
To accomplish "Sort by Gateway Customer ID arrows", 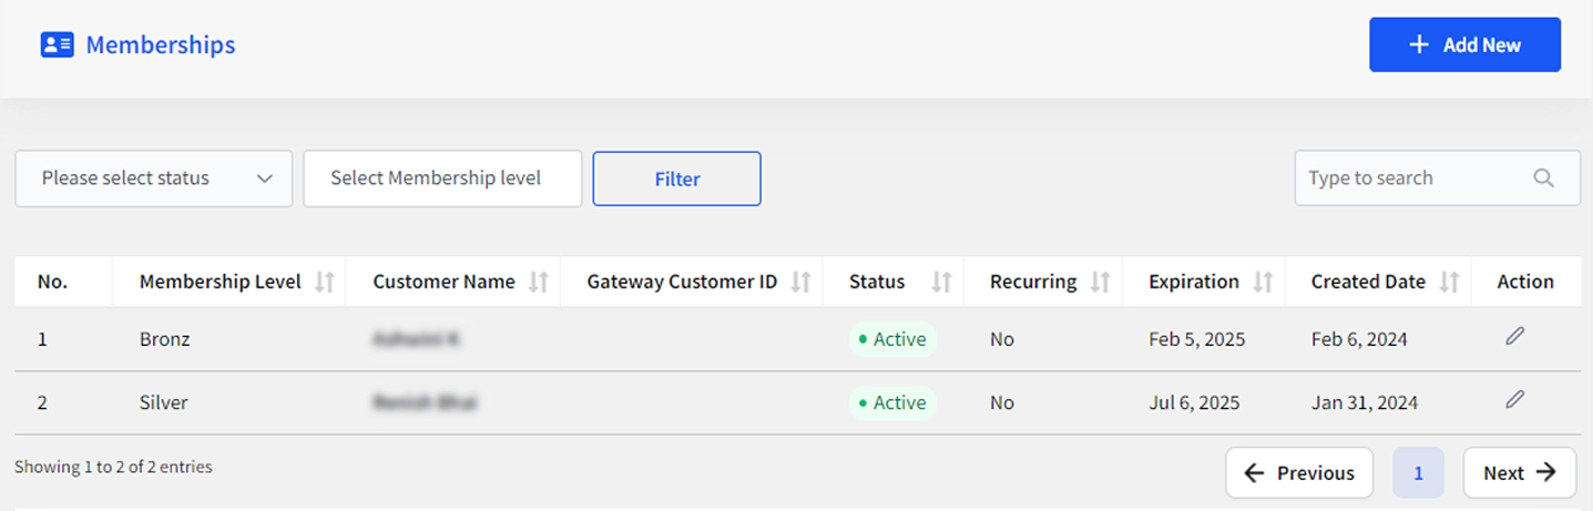I will (800, 282).
